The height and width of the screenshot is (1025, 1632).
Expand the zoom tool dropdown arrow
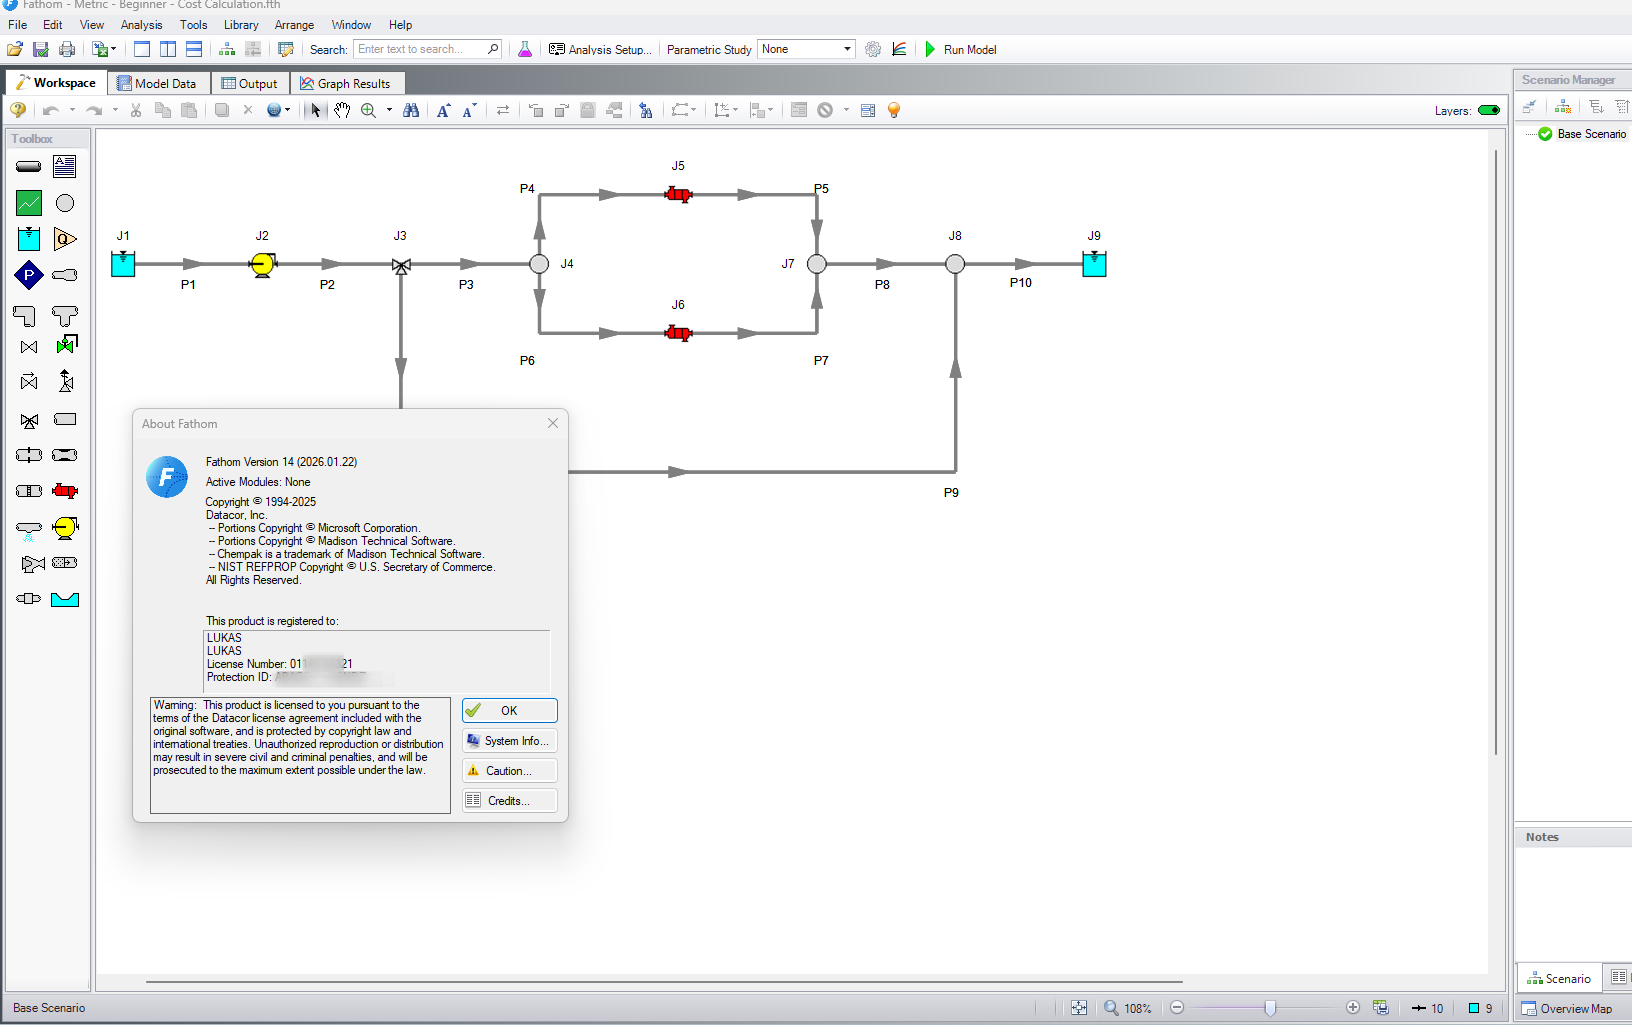click(389, 110)
